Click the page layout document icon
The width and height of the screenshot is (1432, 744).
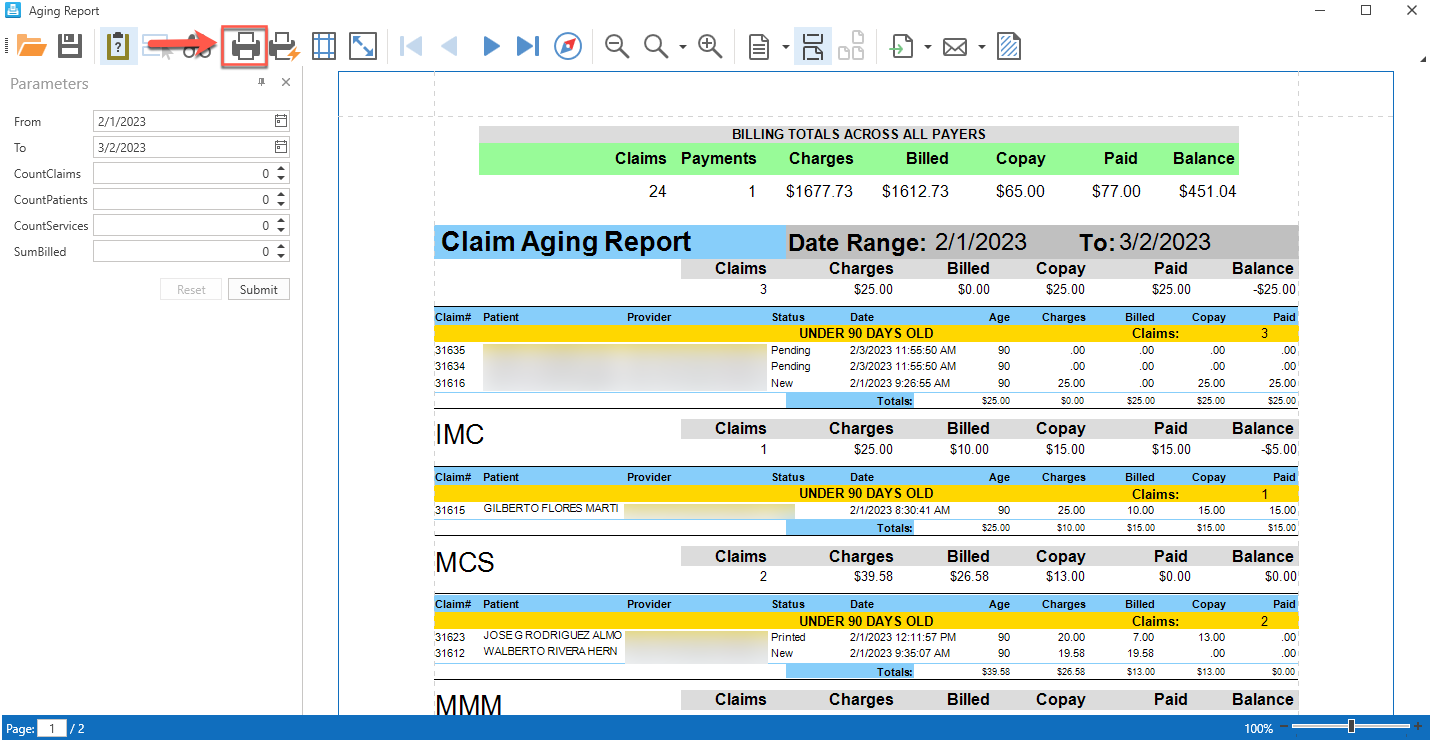pos(760,46)
